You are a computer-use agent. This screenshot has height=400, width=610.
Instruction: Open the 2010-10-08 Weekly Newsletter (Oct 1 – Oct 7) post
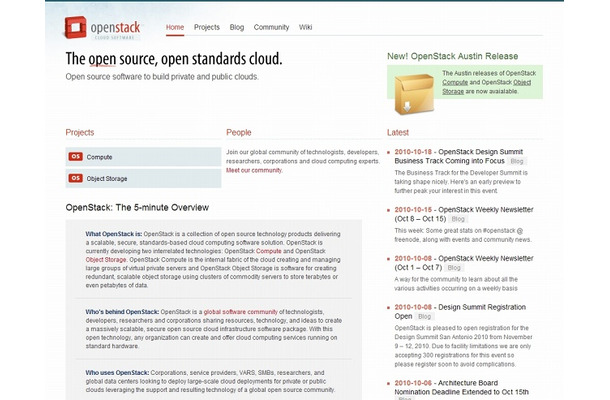click(x=464, y=263)
